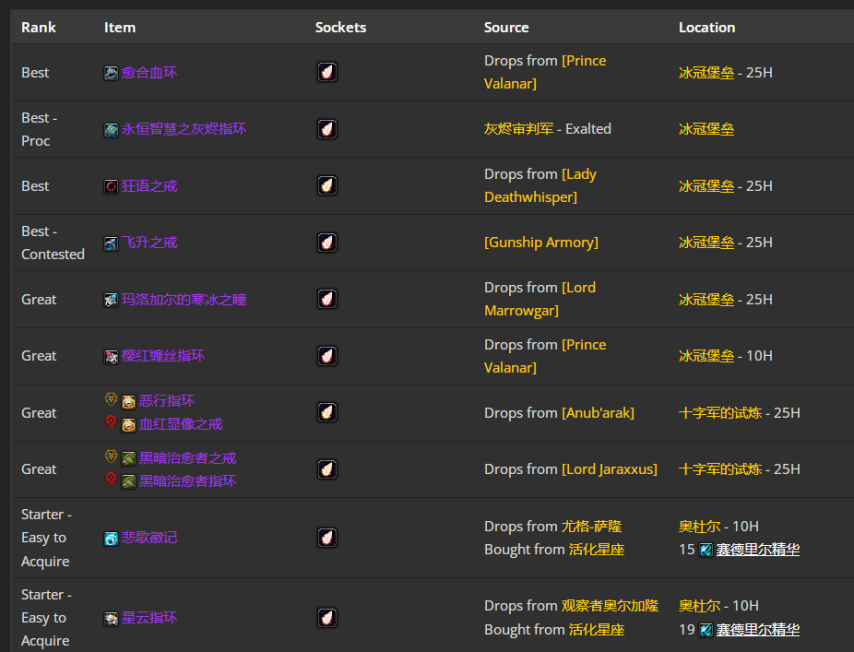Viewport: 854px width, 652px height.
Task: Follow the [Anub'arak] boss link
Action: coord(597,413)
